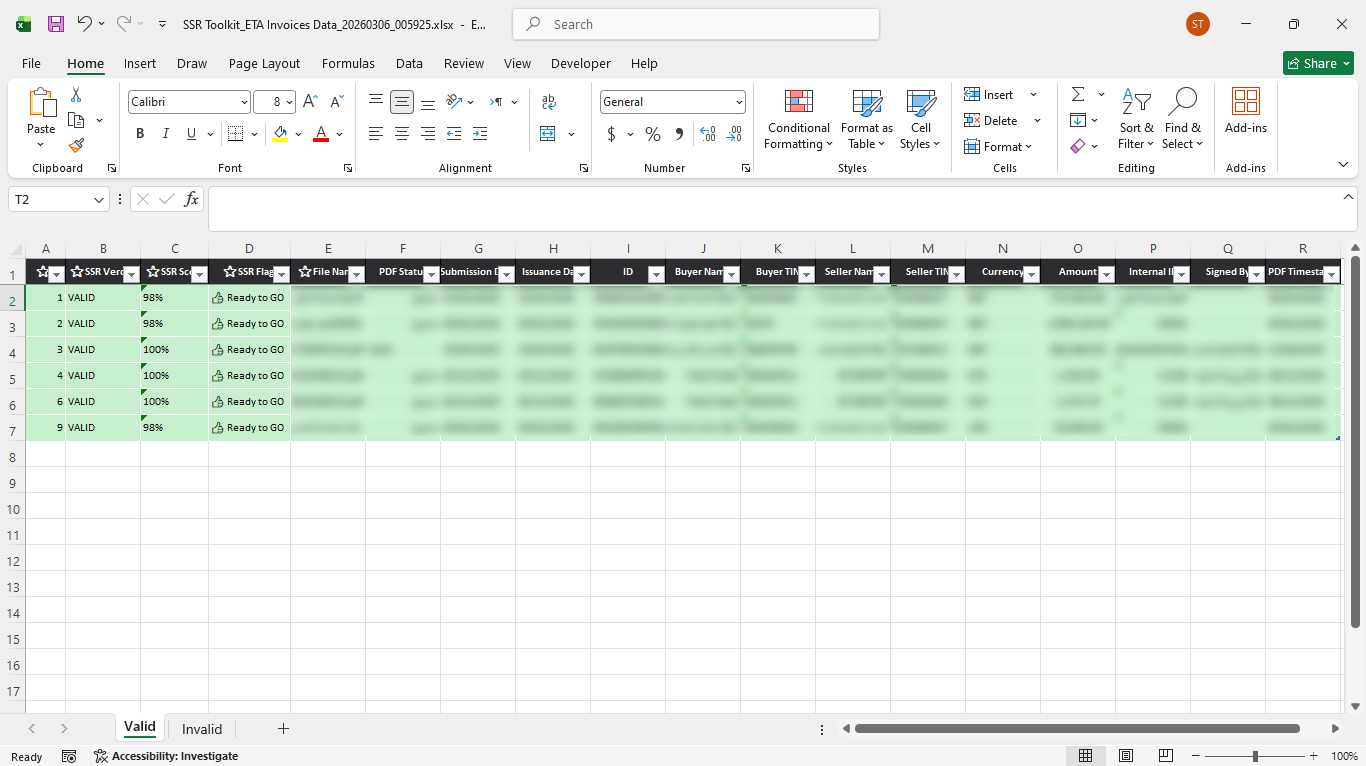
Task: Apply Percent Style format
Action: [x=653, y=134]
